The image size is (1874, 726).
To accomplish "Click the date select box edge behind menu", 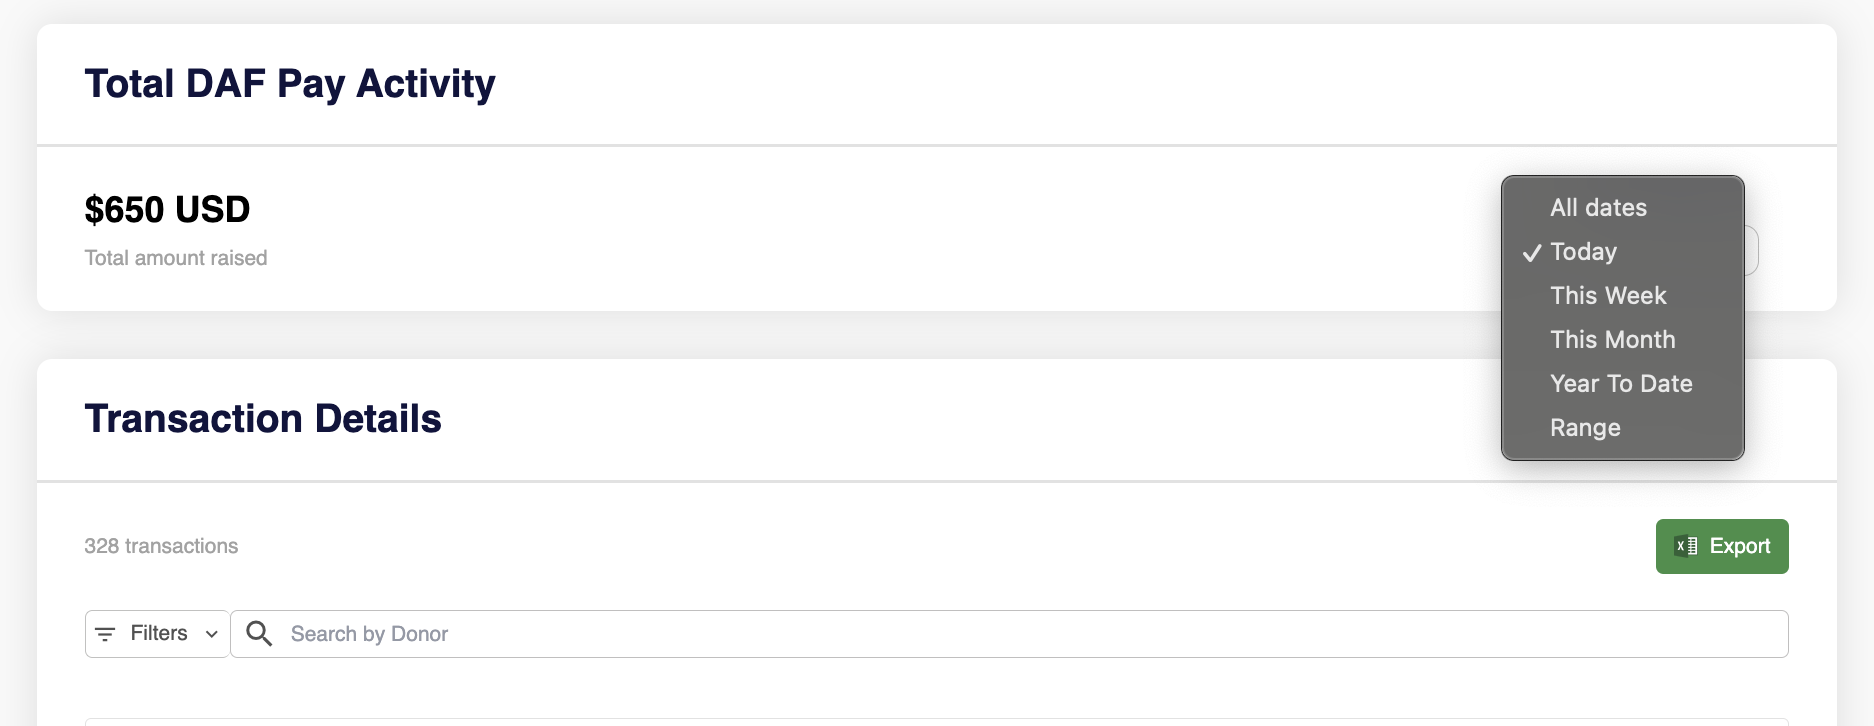I will coord(1751,250).
